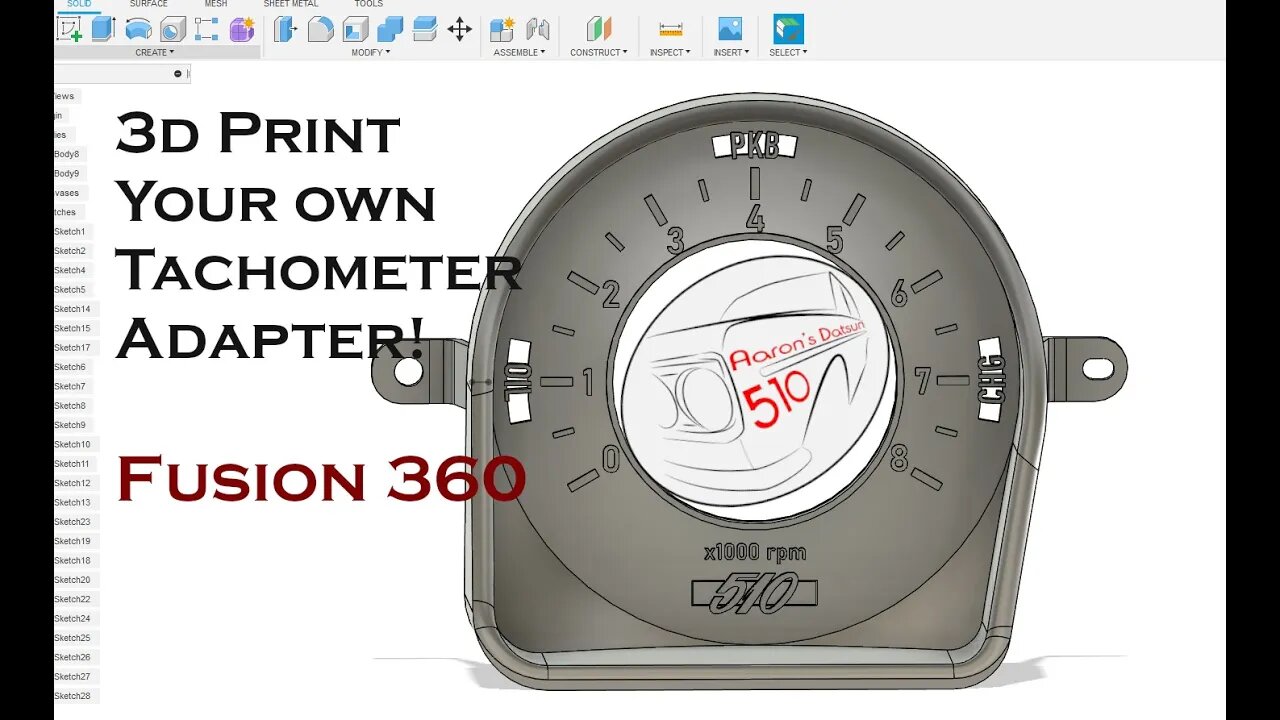Select Sketch18 in the browser

pos(72,560)
